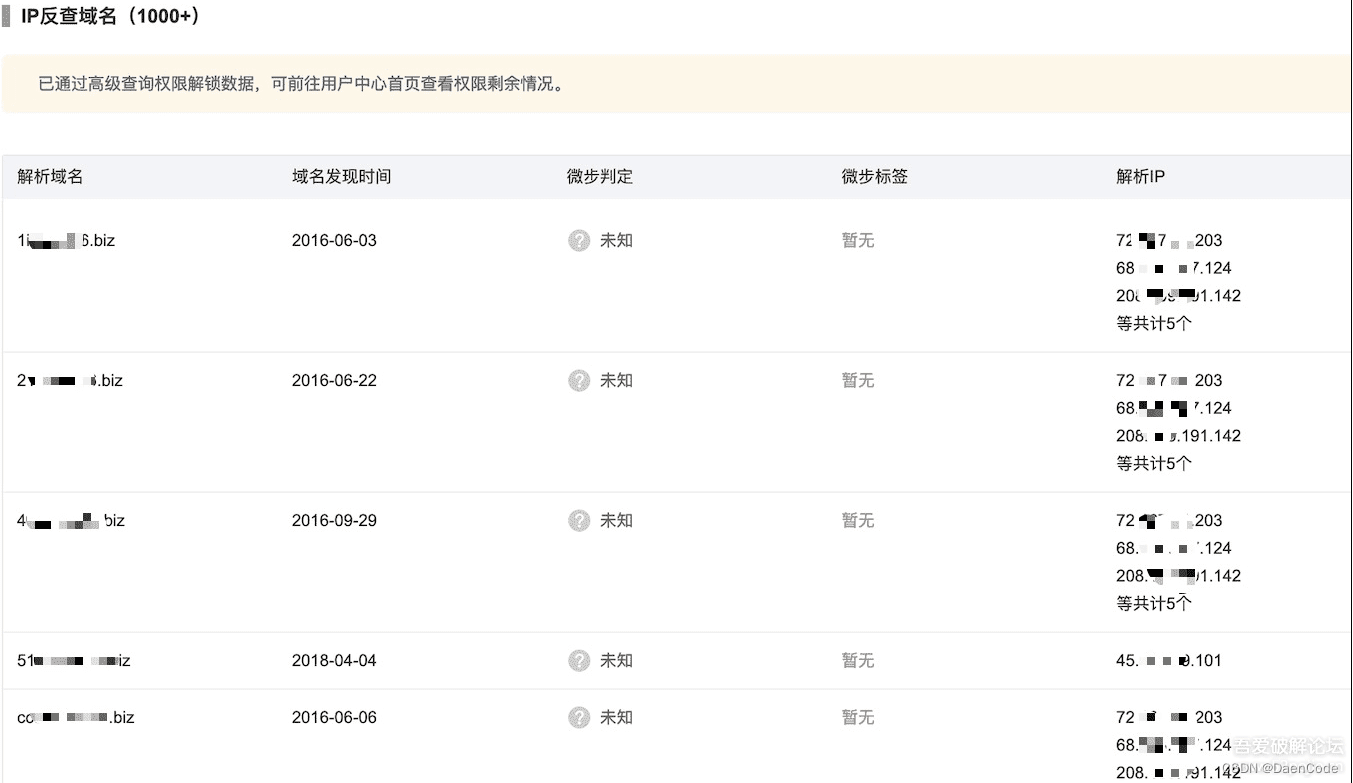Click the 解析域名 column header
The width and height of the screenshot is (1353, 783).
coord(50,176)
